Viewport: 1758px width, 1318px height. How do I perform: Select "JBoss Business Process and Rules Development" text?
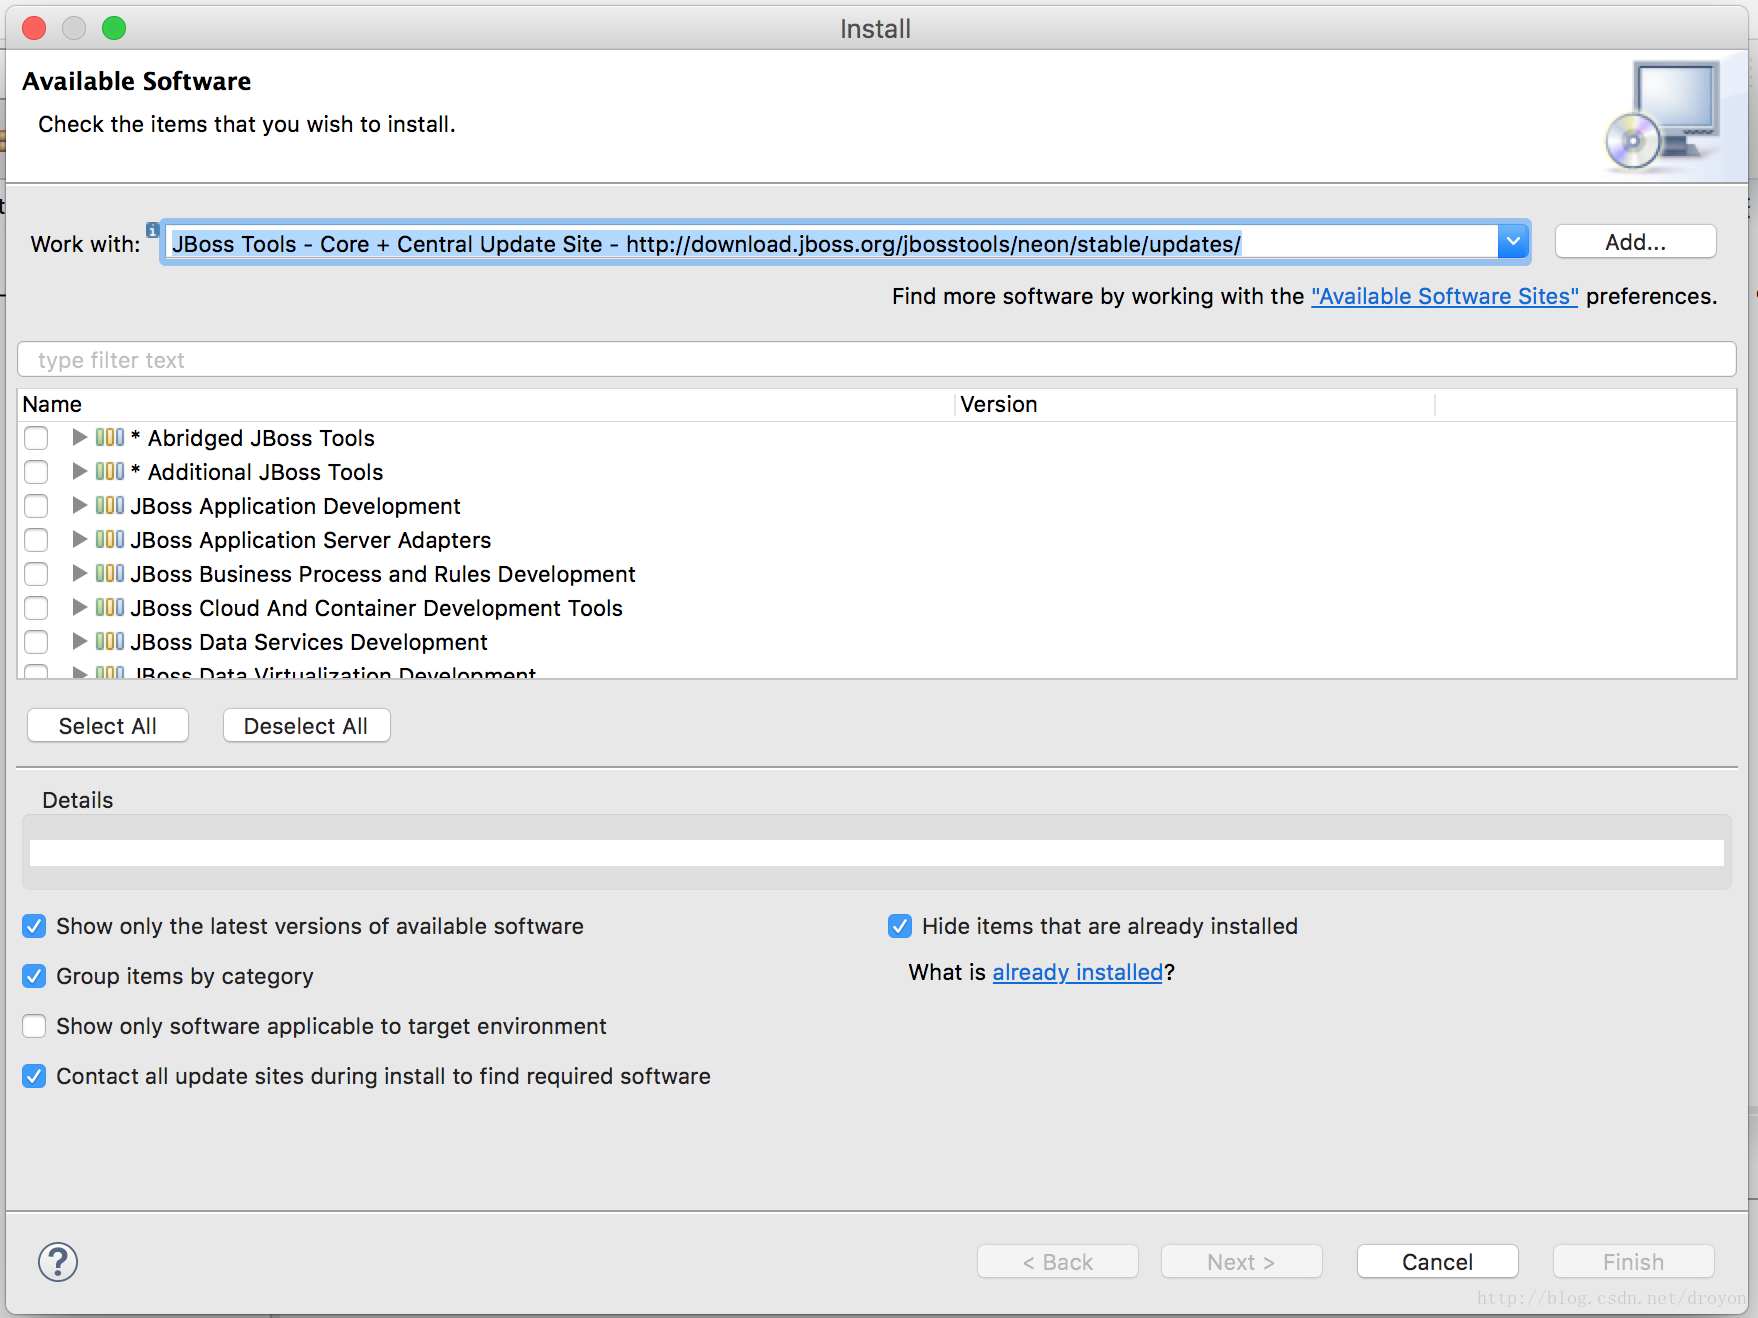tap(383, 574)
